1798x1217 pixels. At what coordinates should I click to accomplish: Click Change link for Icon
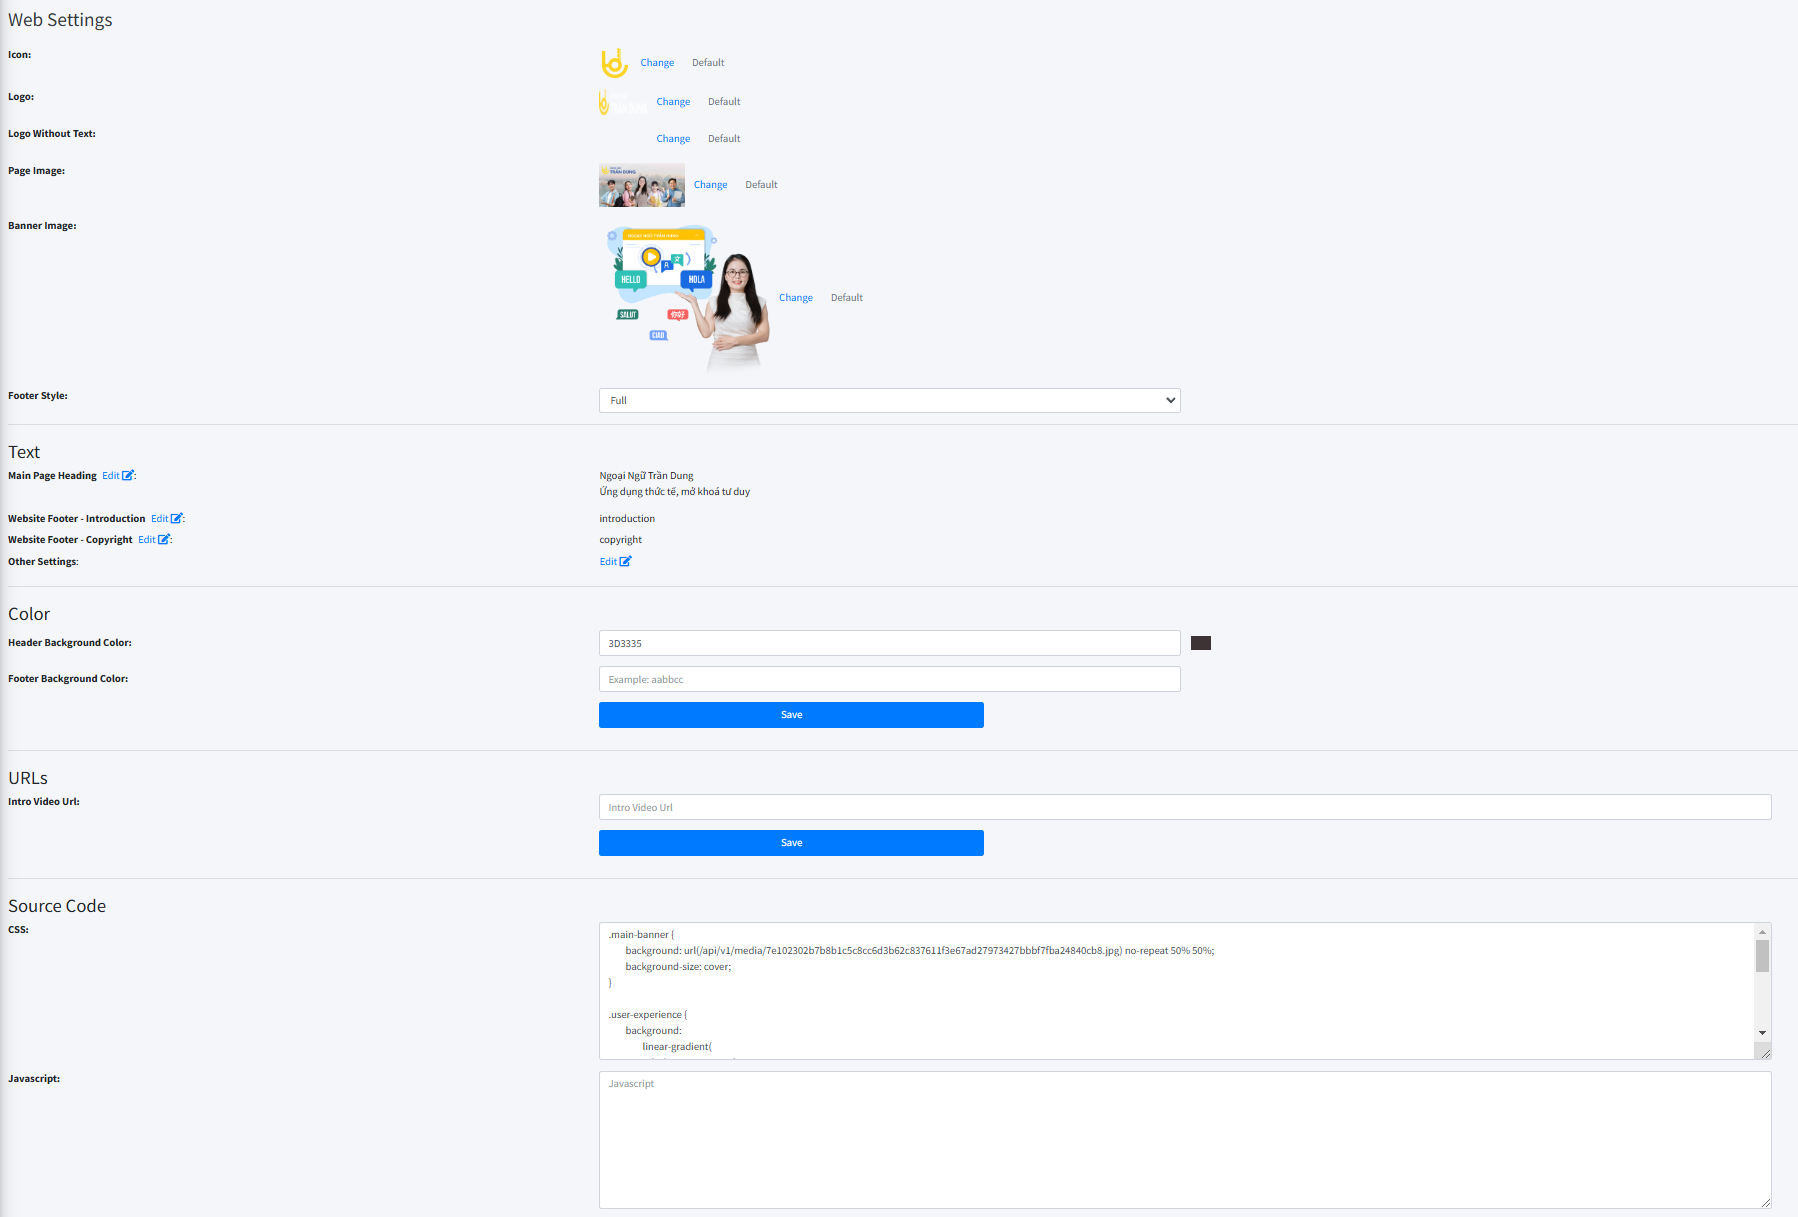[x=657, y=63]
